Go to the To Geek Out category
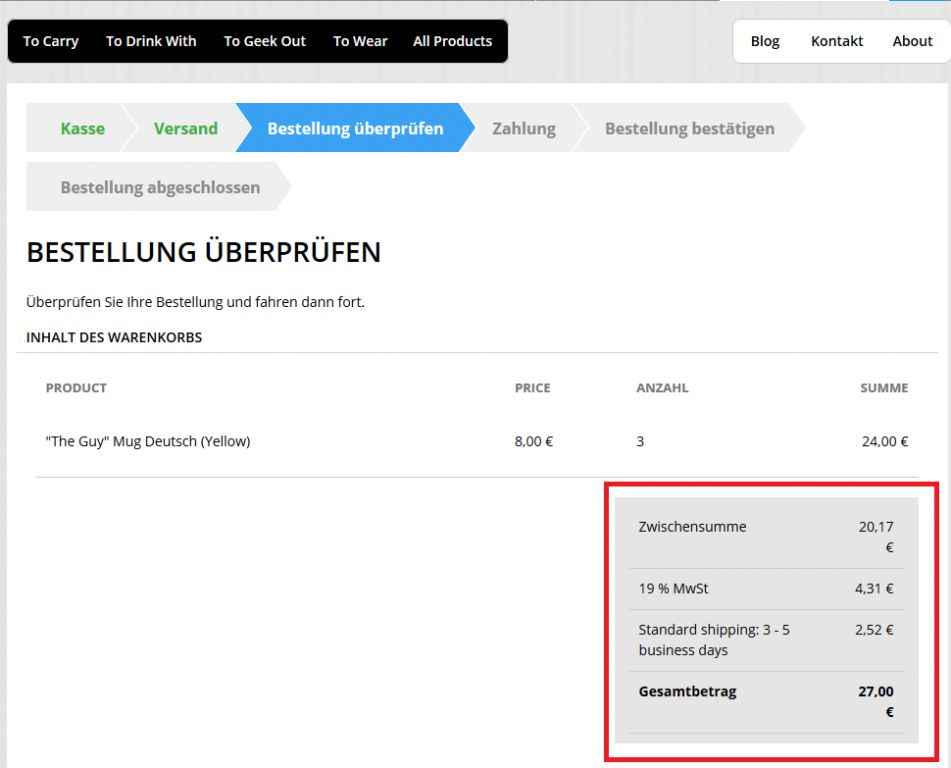Image resolution: width=951 pixels, height=768 pixels. 265,41
